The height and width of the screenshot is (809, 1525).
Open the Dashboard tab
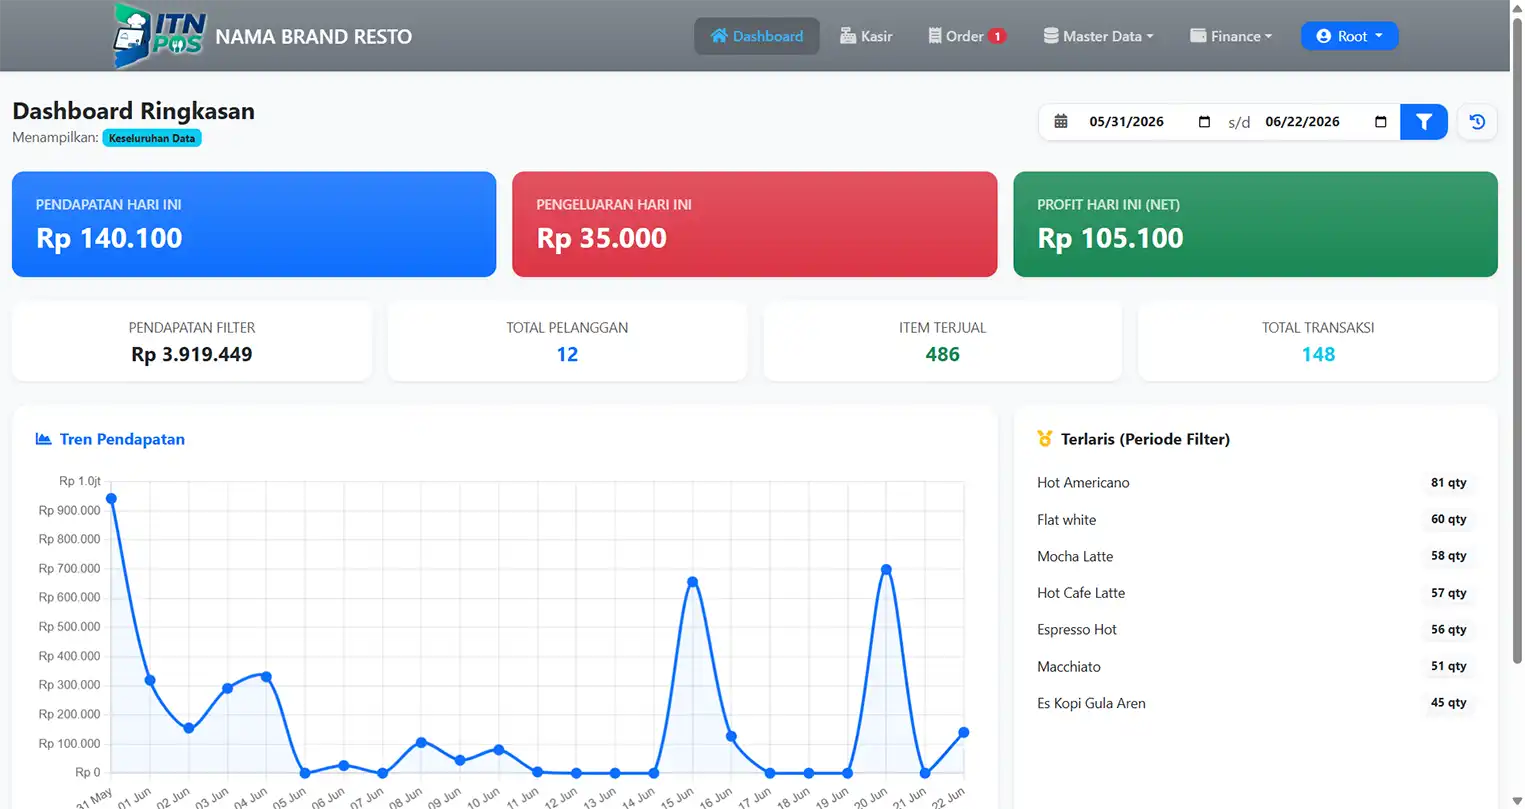(757, 36)
